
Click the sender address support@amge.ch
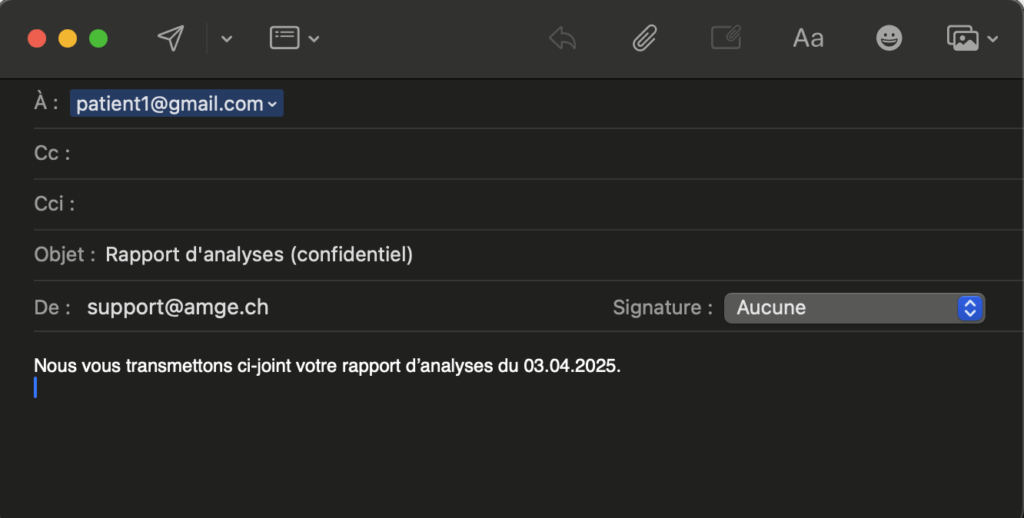178,307
